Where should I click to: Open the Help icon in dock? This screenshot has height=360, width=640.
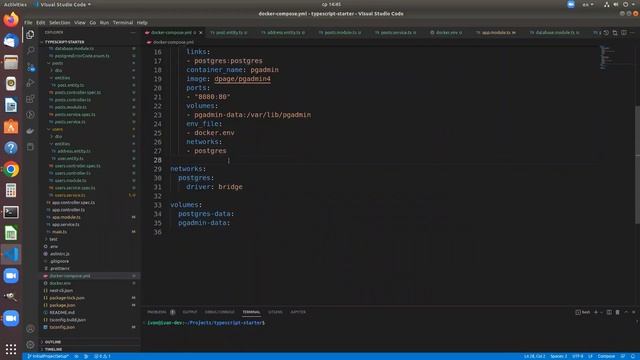tap(11, 148)
